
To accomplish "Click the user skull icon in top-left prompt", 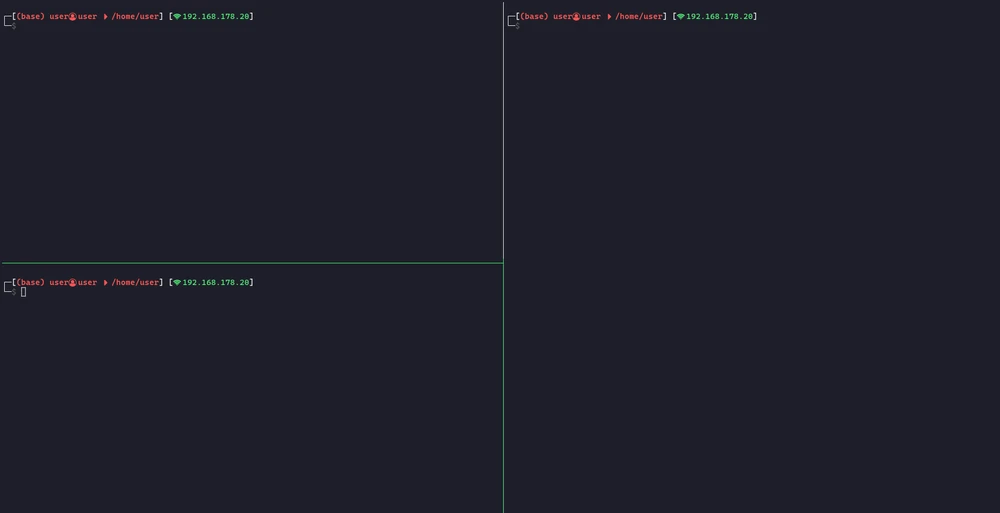I will click(x=73, y=17).
